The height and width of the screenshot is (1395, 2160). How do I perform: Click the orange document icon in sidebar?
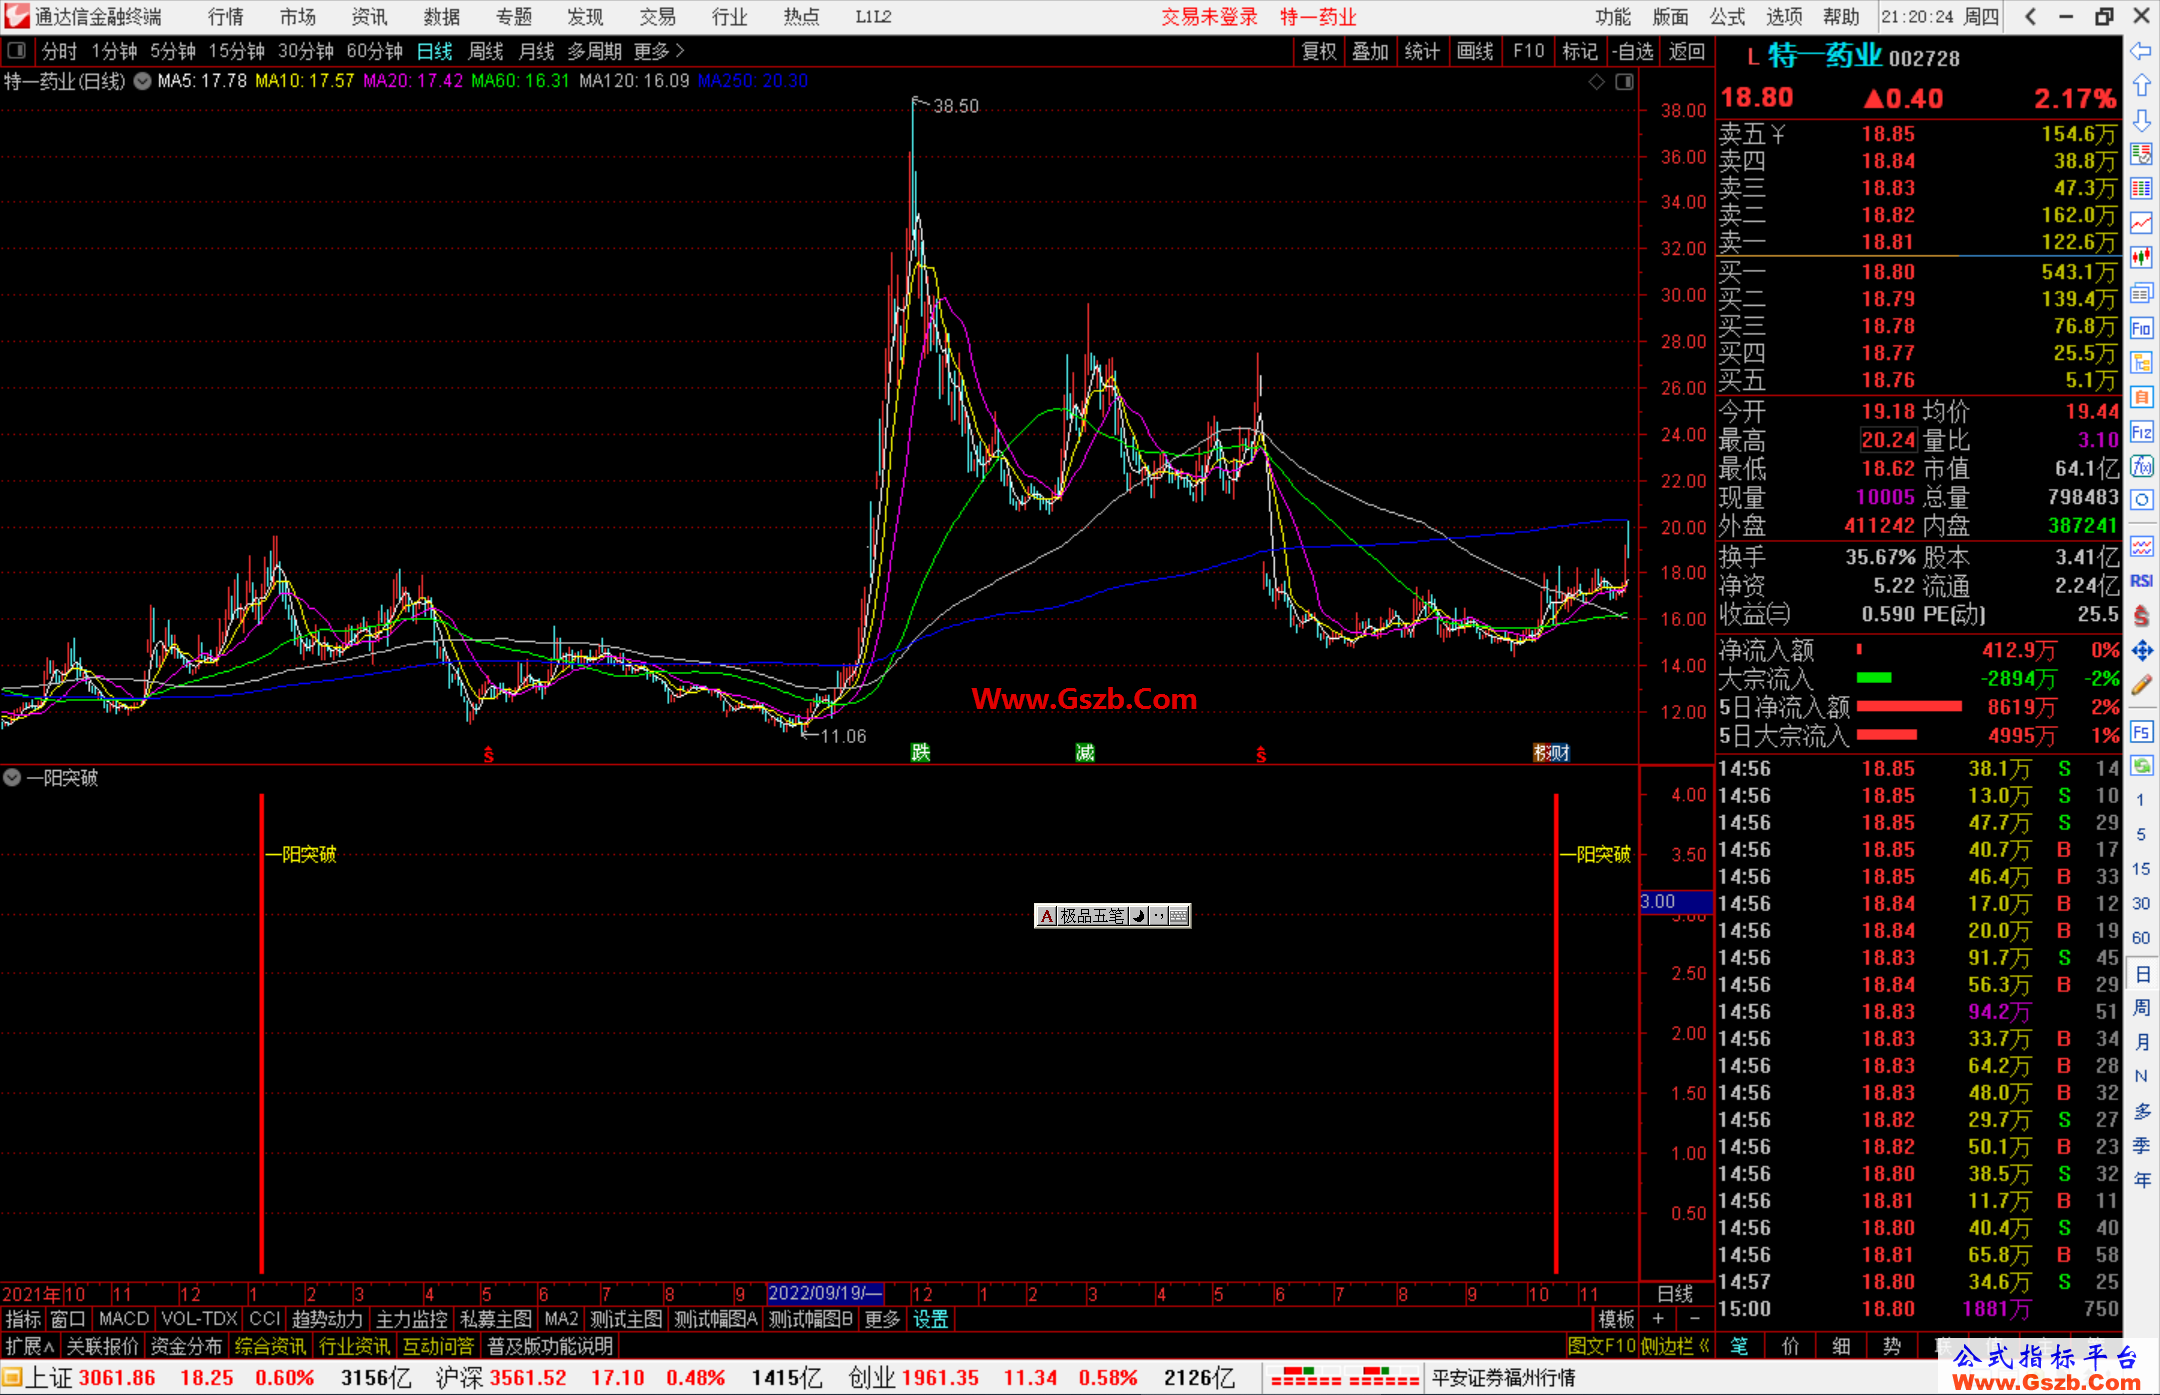click(x=2141, y=397)
